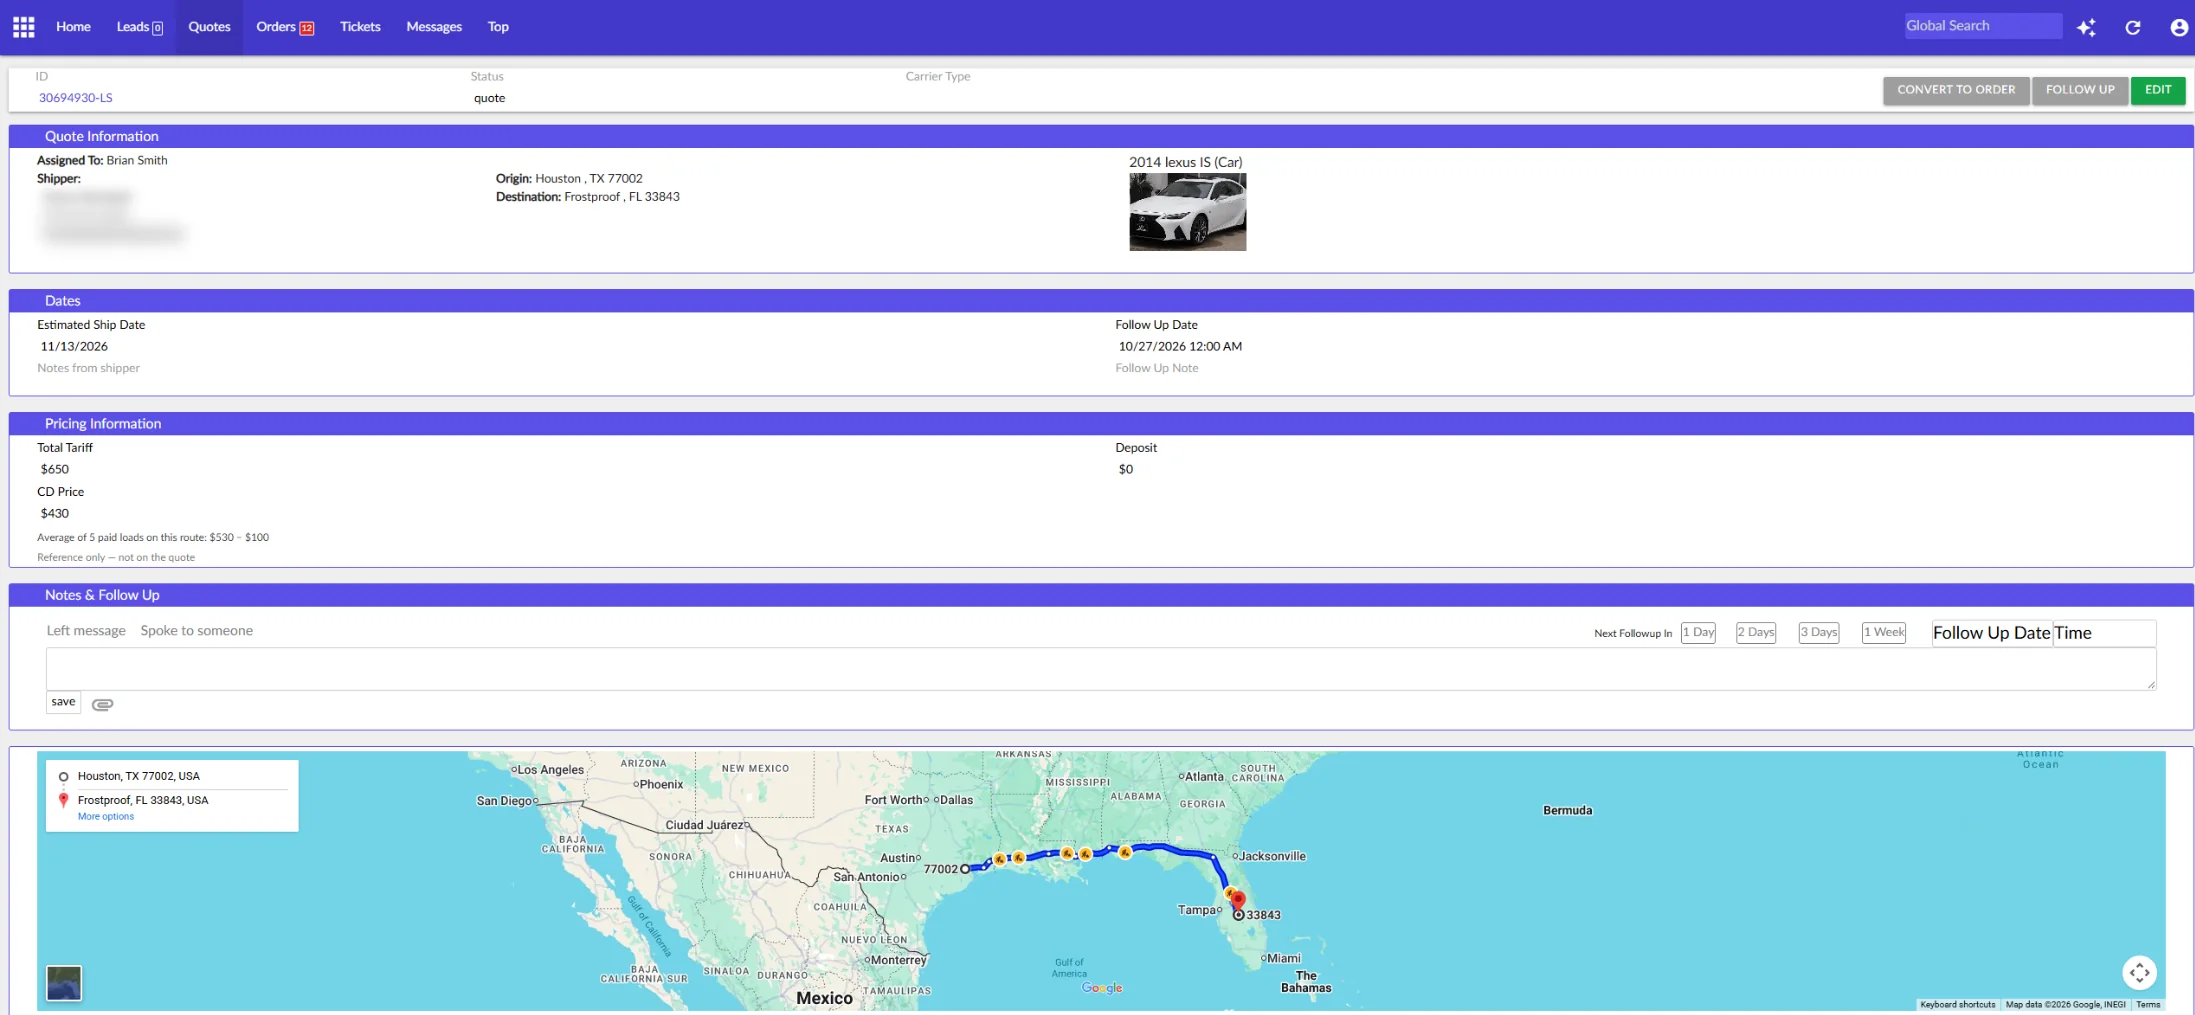
Task: Click the Orders badge showing 12
Action: 307,28
